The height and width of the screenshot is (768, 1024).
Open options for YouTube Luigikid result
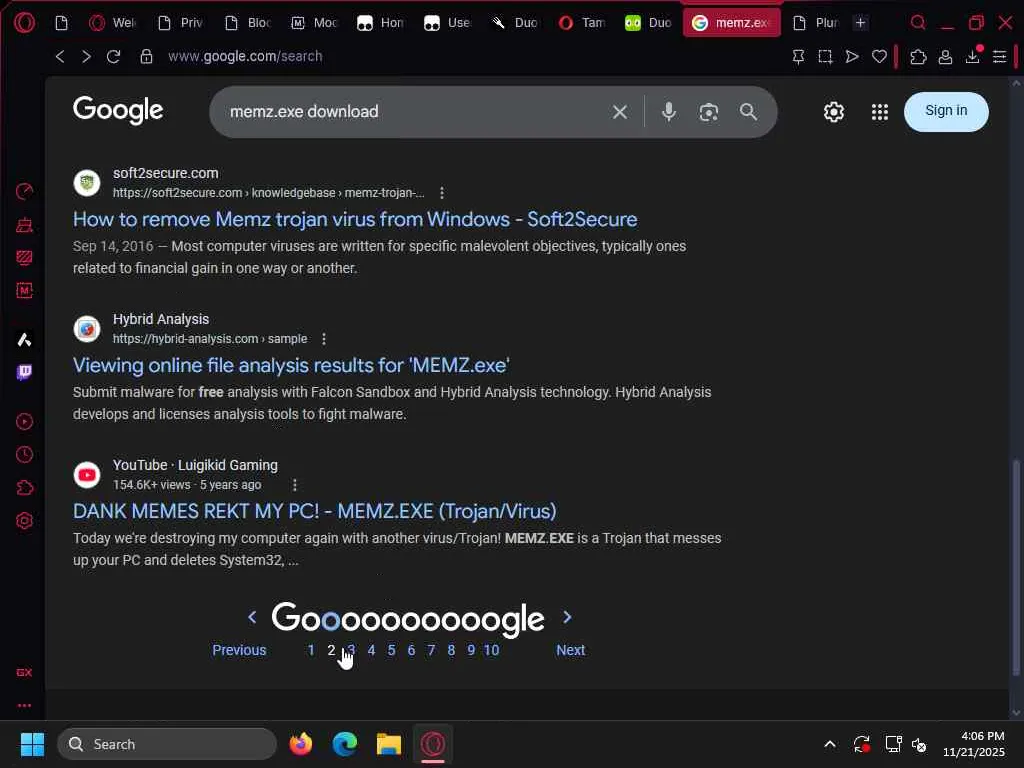coord(295,485)
